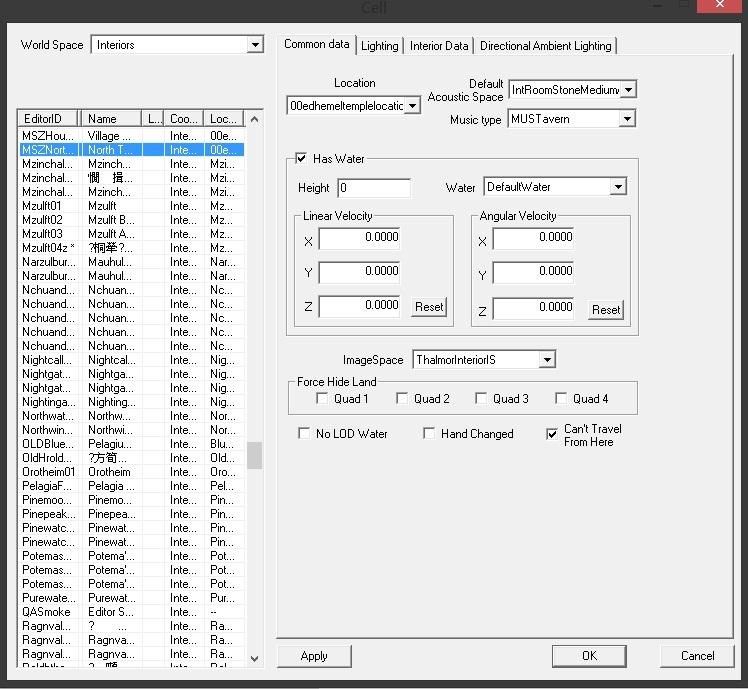The image size is (748, 689).
Task: Select the QASmoke cell row
Action: pos(132,612)
